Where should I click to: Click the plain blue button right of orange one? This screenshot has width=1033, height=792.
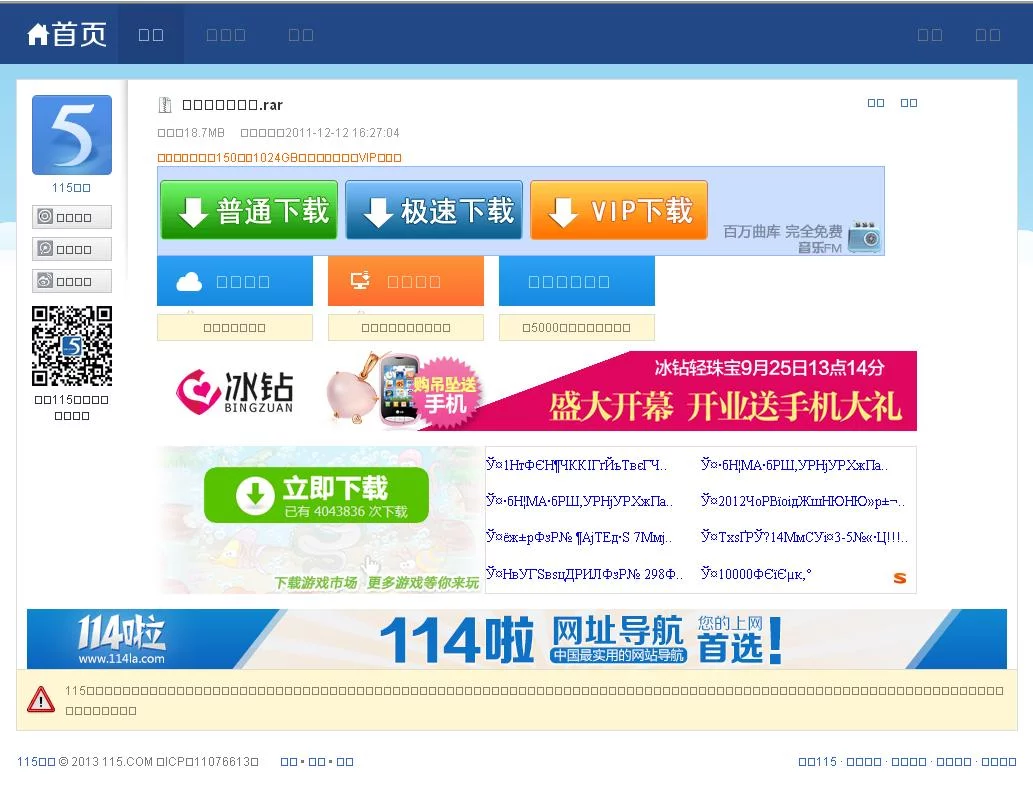tap(576, 281)
